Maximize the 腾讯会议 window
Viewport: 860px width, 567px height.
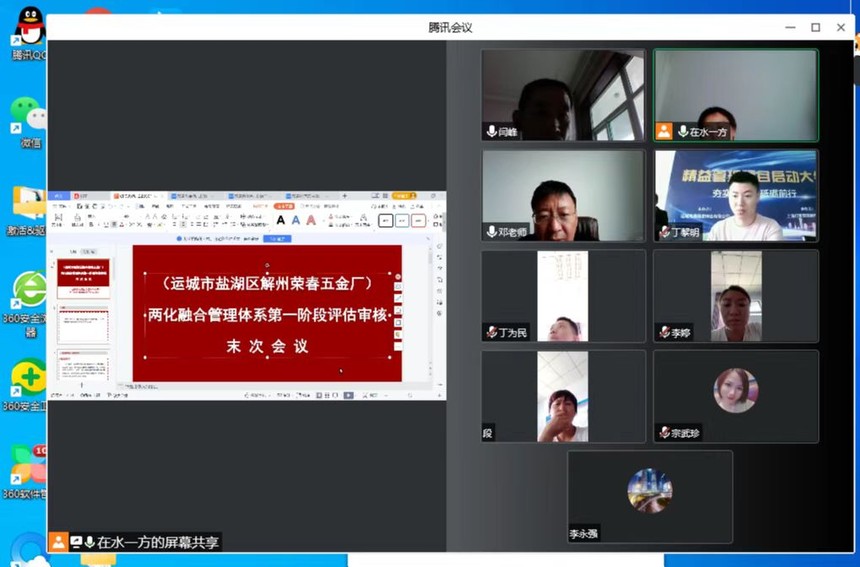[x=816, y=27]
